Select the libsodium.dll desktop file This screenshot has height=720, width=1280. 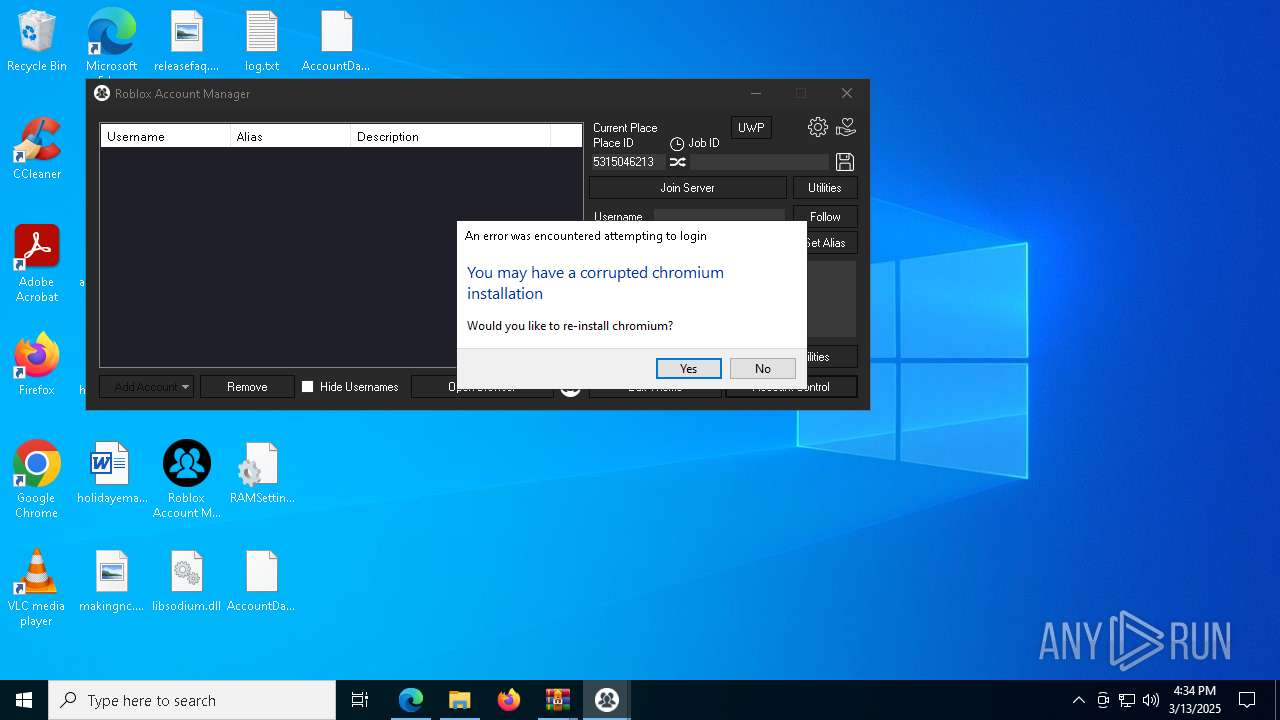(x=186, y=581)
